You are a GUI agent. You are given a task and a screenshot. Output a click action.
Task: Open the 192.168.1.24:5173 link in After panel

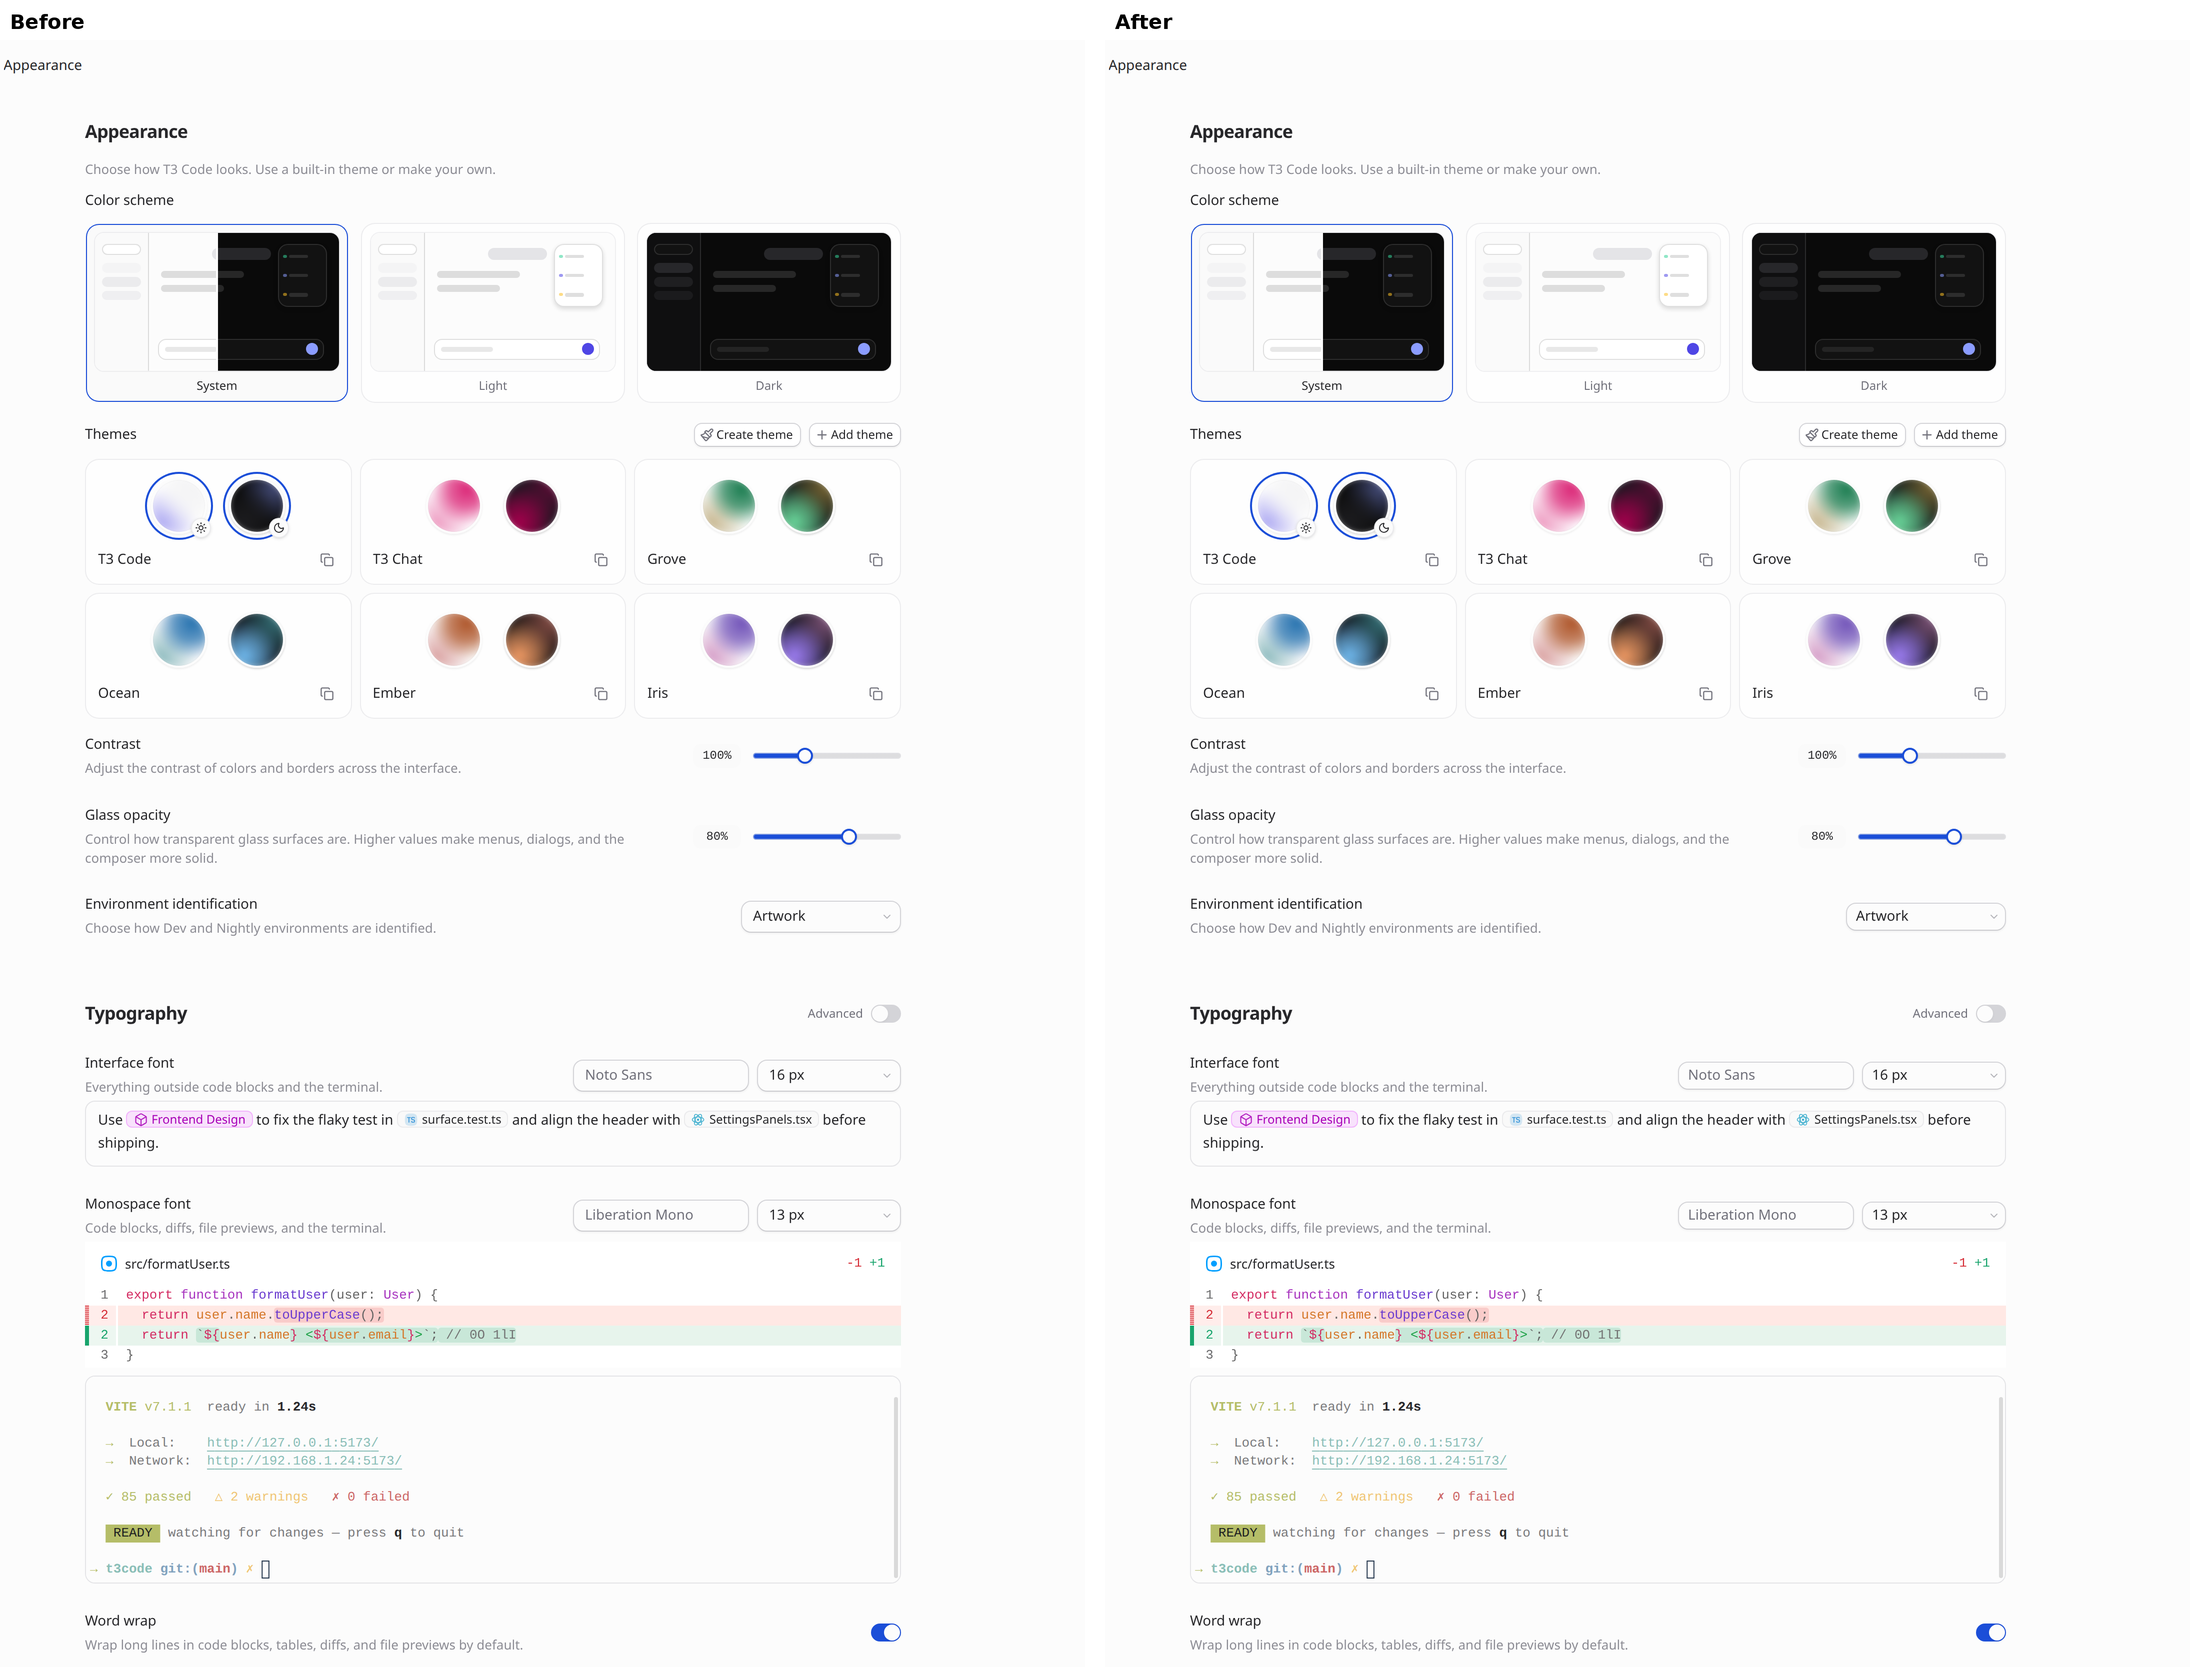(1409, 1461)
